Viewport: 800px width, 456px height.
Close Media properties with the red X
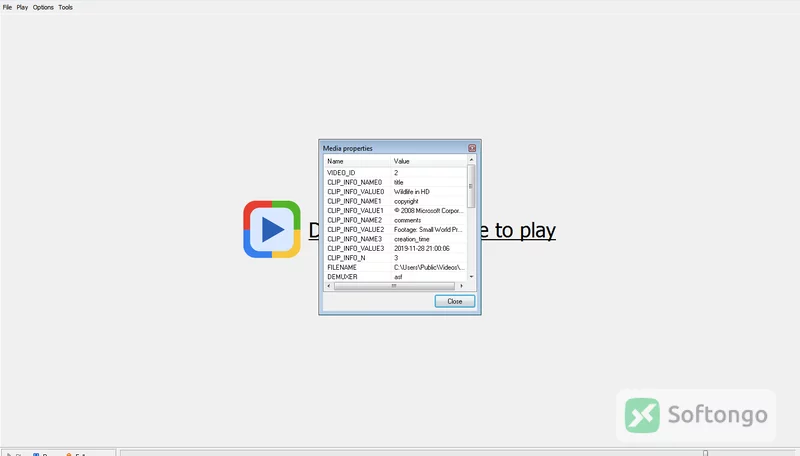pyautogui.click(x=472, y=148)
